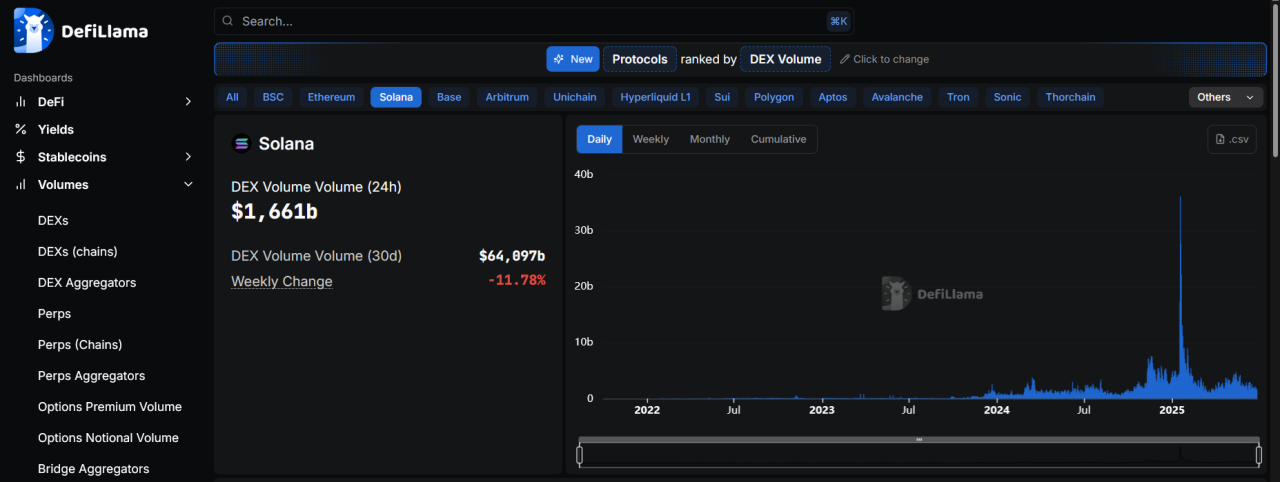Click the New badge button
This screenshot has width=1280, height=482.
[x=573, y=59]
